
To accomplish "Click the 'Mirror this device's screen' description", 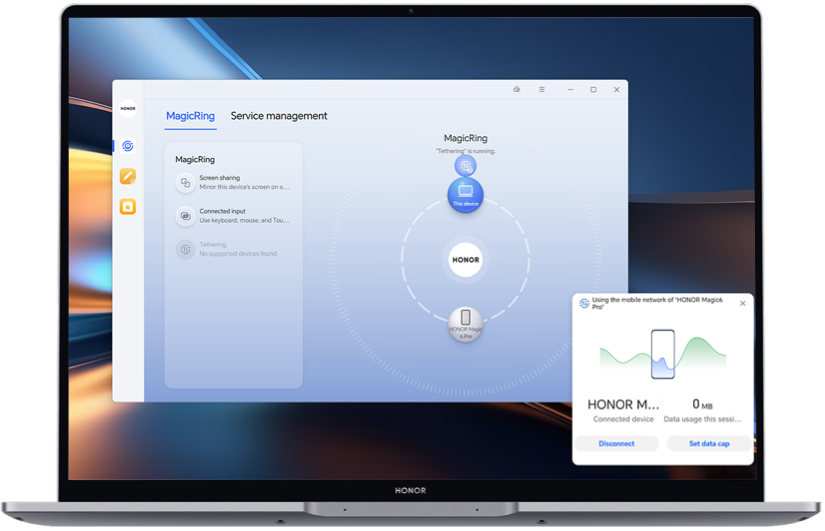I will click(x=244, y=187).
